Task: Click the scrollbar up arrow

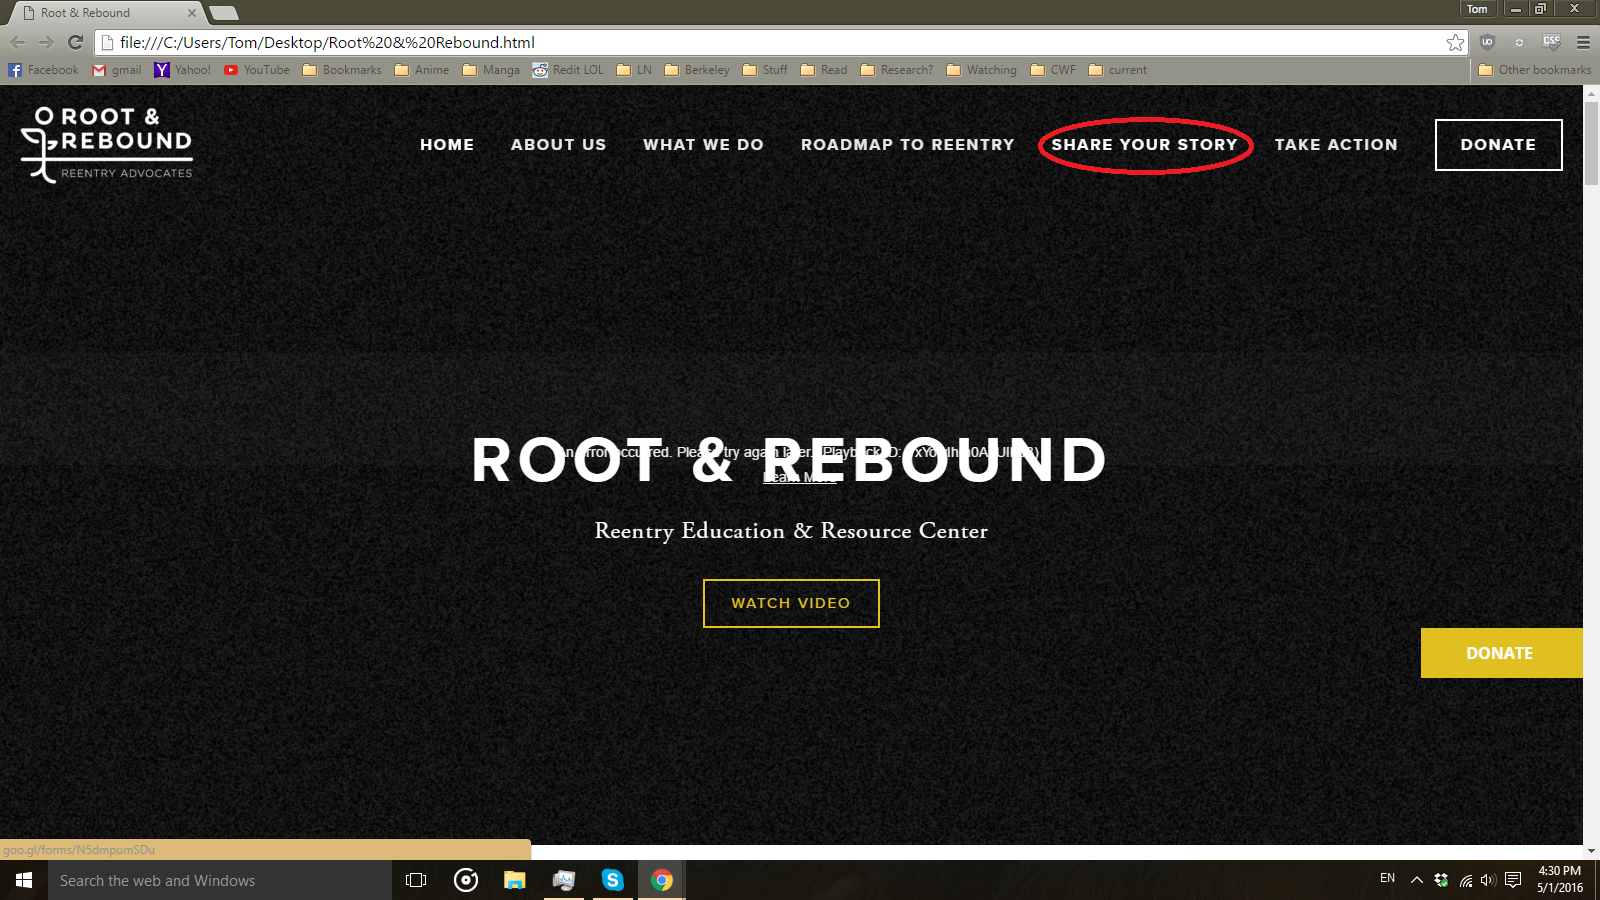Action: tap(1591, 93)
